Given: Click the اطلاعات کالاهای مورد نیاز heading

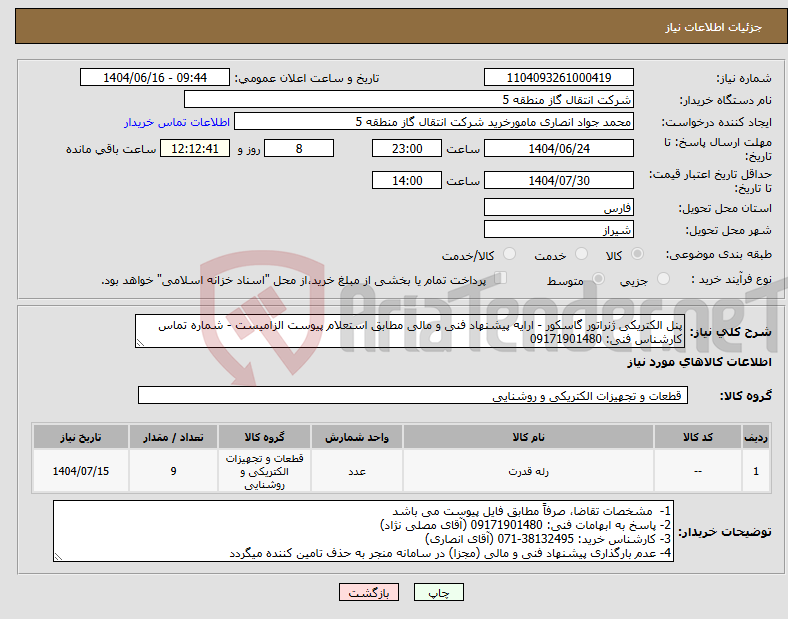Looking at the screenshot, I should tap(699, 362).
